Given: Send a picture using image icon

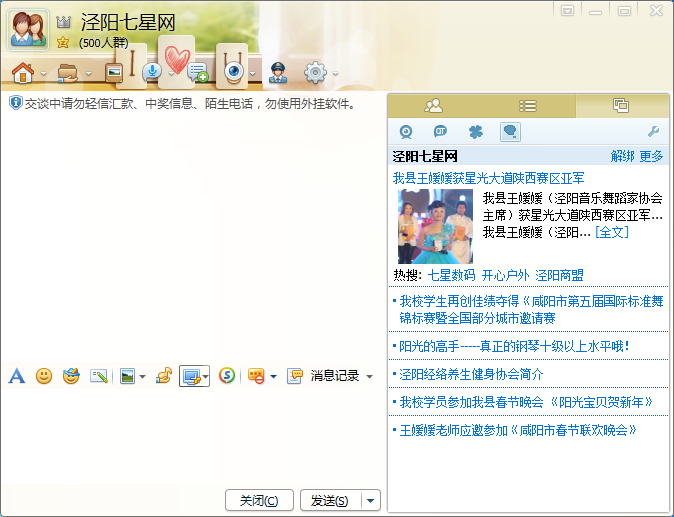Looking at the screenshot, I should pos(127,376).
